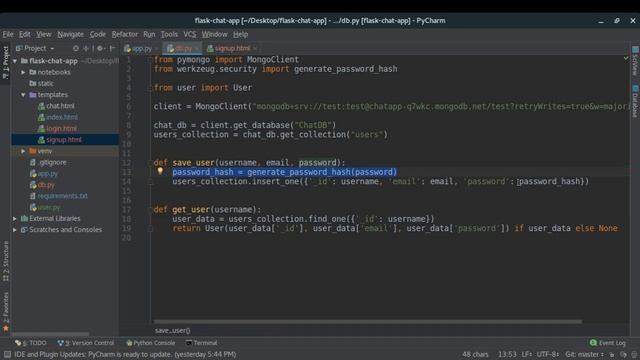This screenshot has width=640, height=360.
Task: Click the IDE and Plugin Updates status message
Action: (x=125, y=354)
